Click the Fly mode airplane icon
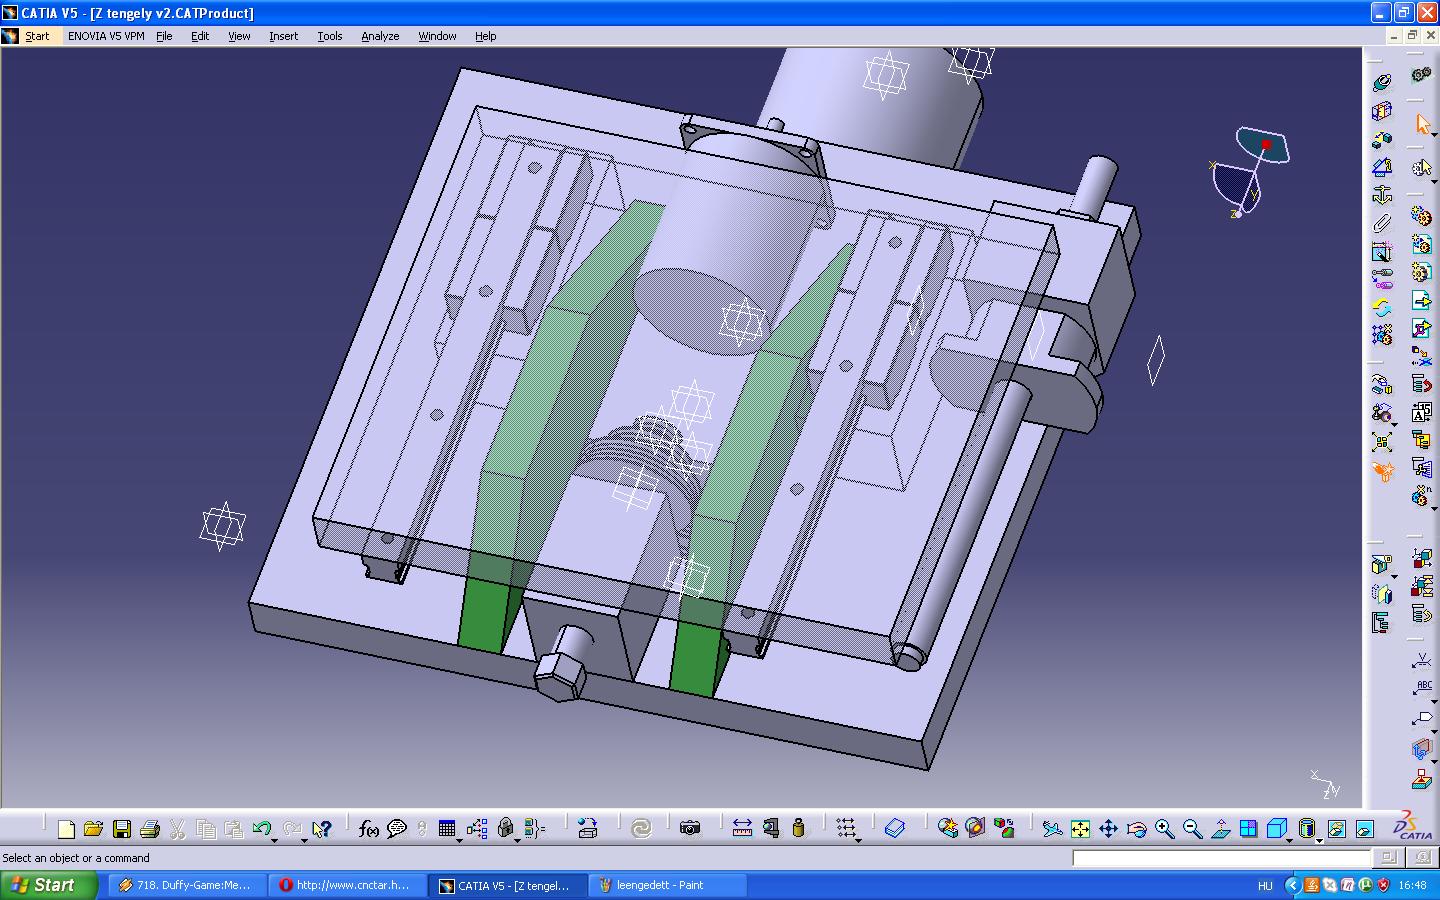The height and width of the screenshot is (900, 1440). click(x=1052, y=829)
